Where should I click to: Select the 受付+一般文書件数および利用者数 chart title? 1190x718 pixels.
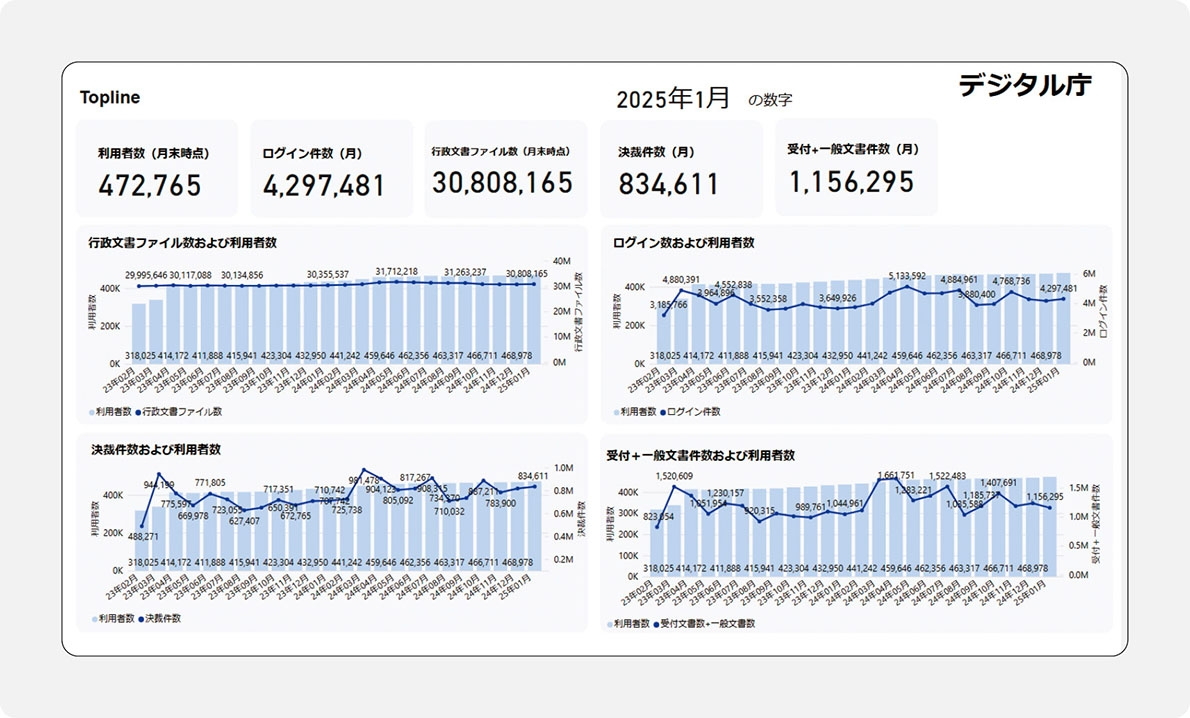700,455
